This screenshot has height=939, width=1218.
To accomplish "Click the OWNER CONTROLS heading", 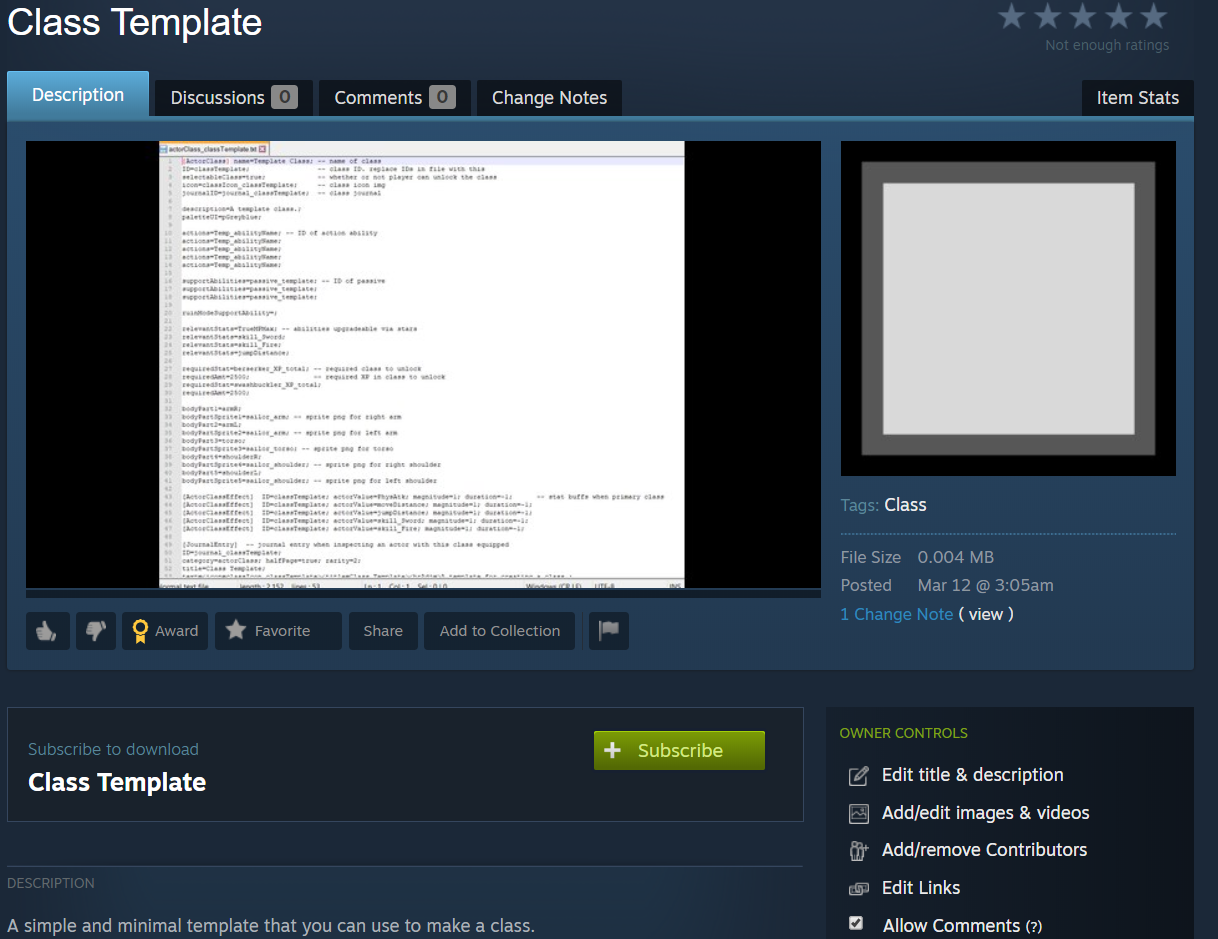I will [x=904, y=733].
